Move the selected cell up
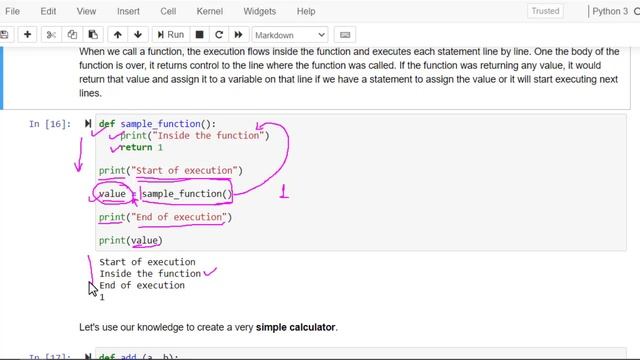The height and width of the screenshot is (360, 640). click(118, 35)
